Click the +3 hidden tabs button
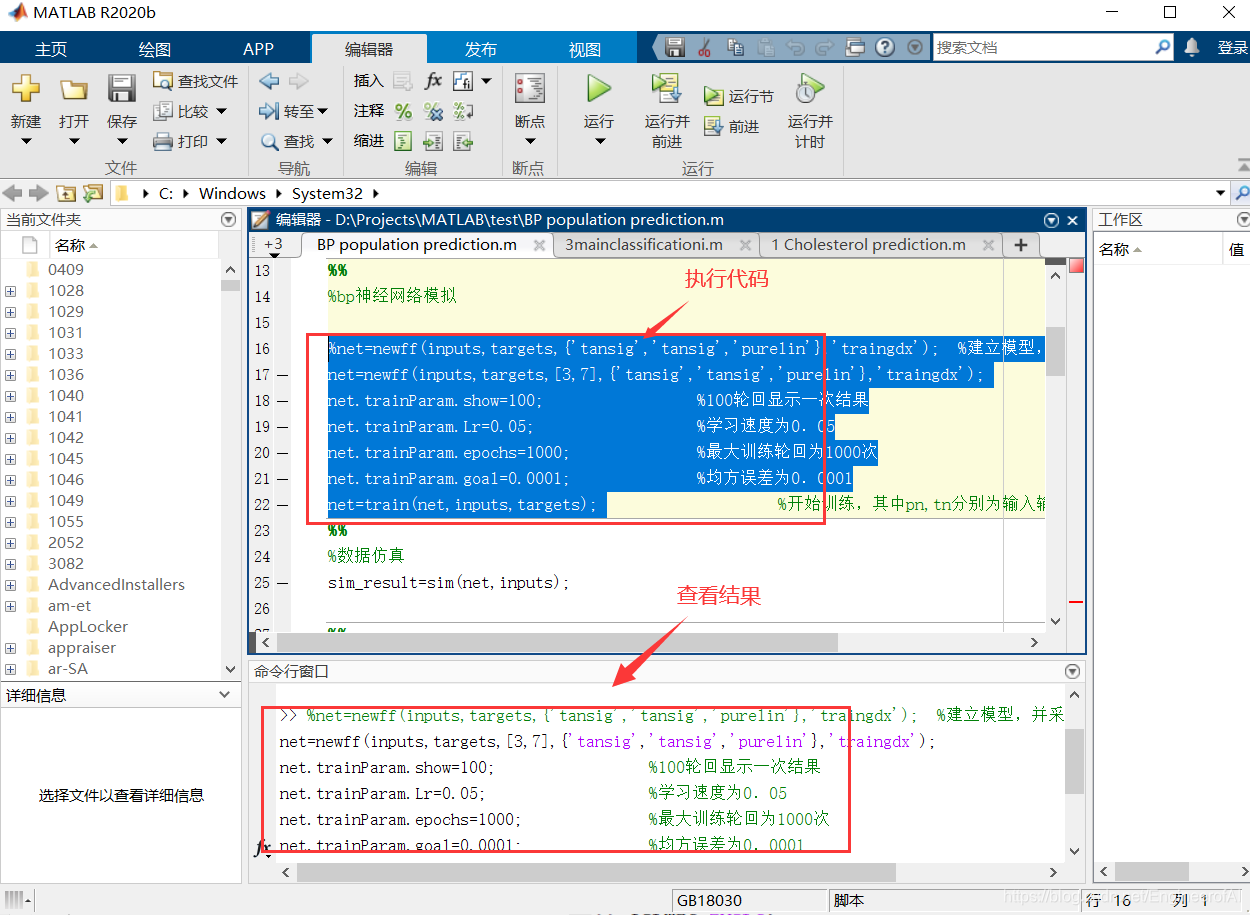Screen dimensions: 1250x915 pos(272,244)
